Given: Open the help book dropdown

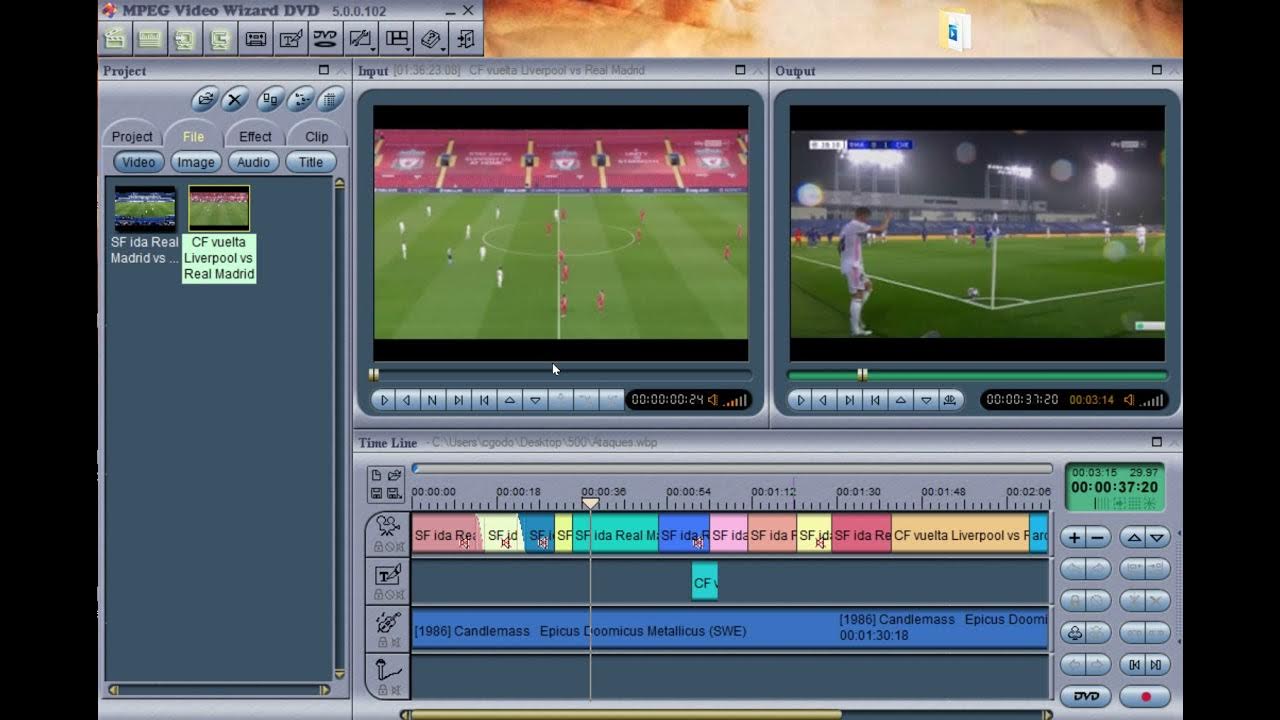Looking at the screenshot, I should (432, 39).
